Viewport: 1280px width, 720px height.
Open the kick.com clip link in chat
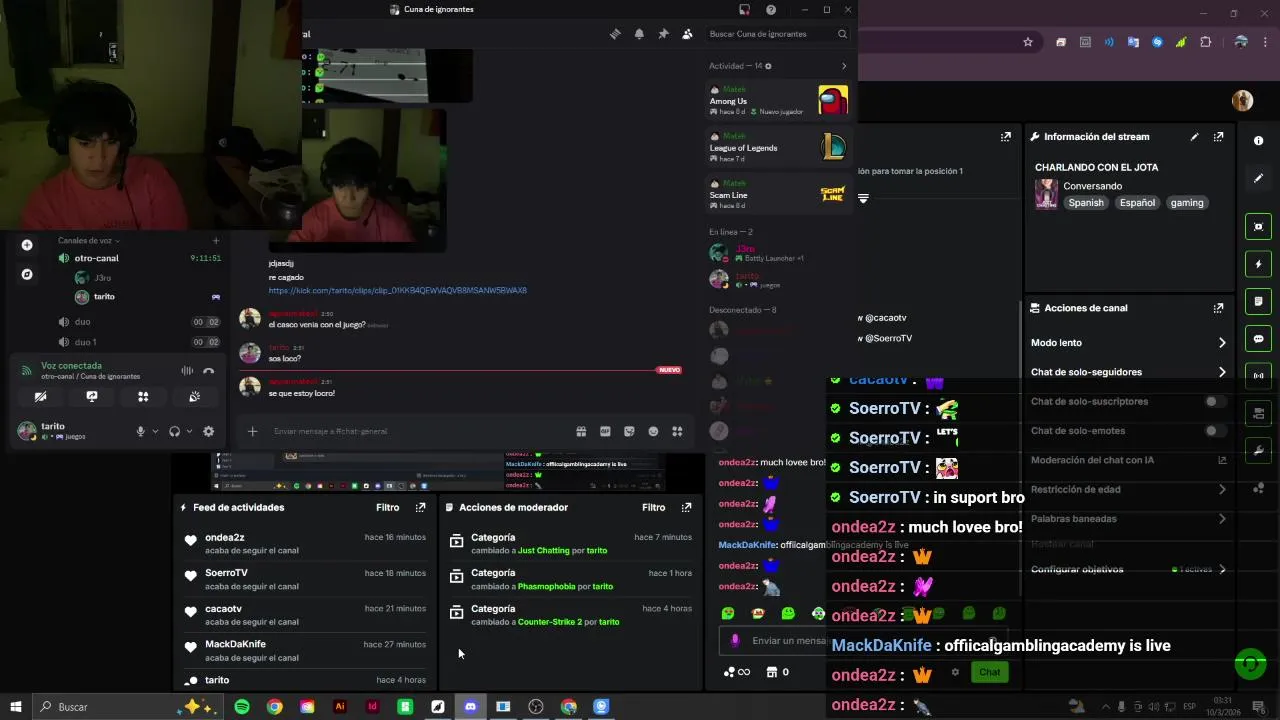pos(397,291)
